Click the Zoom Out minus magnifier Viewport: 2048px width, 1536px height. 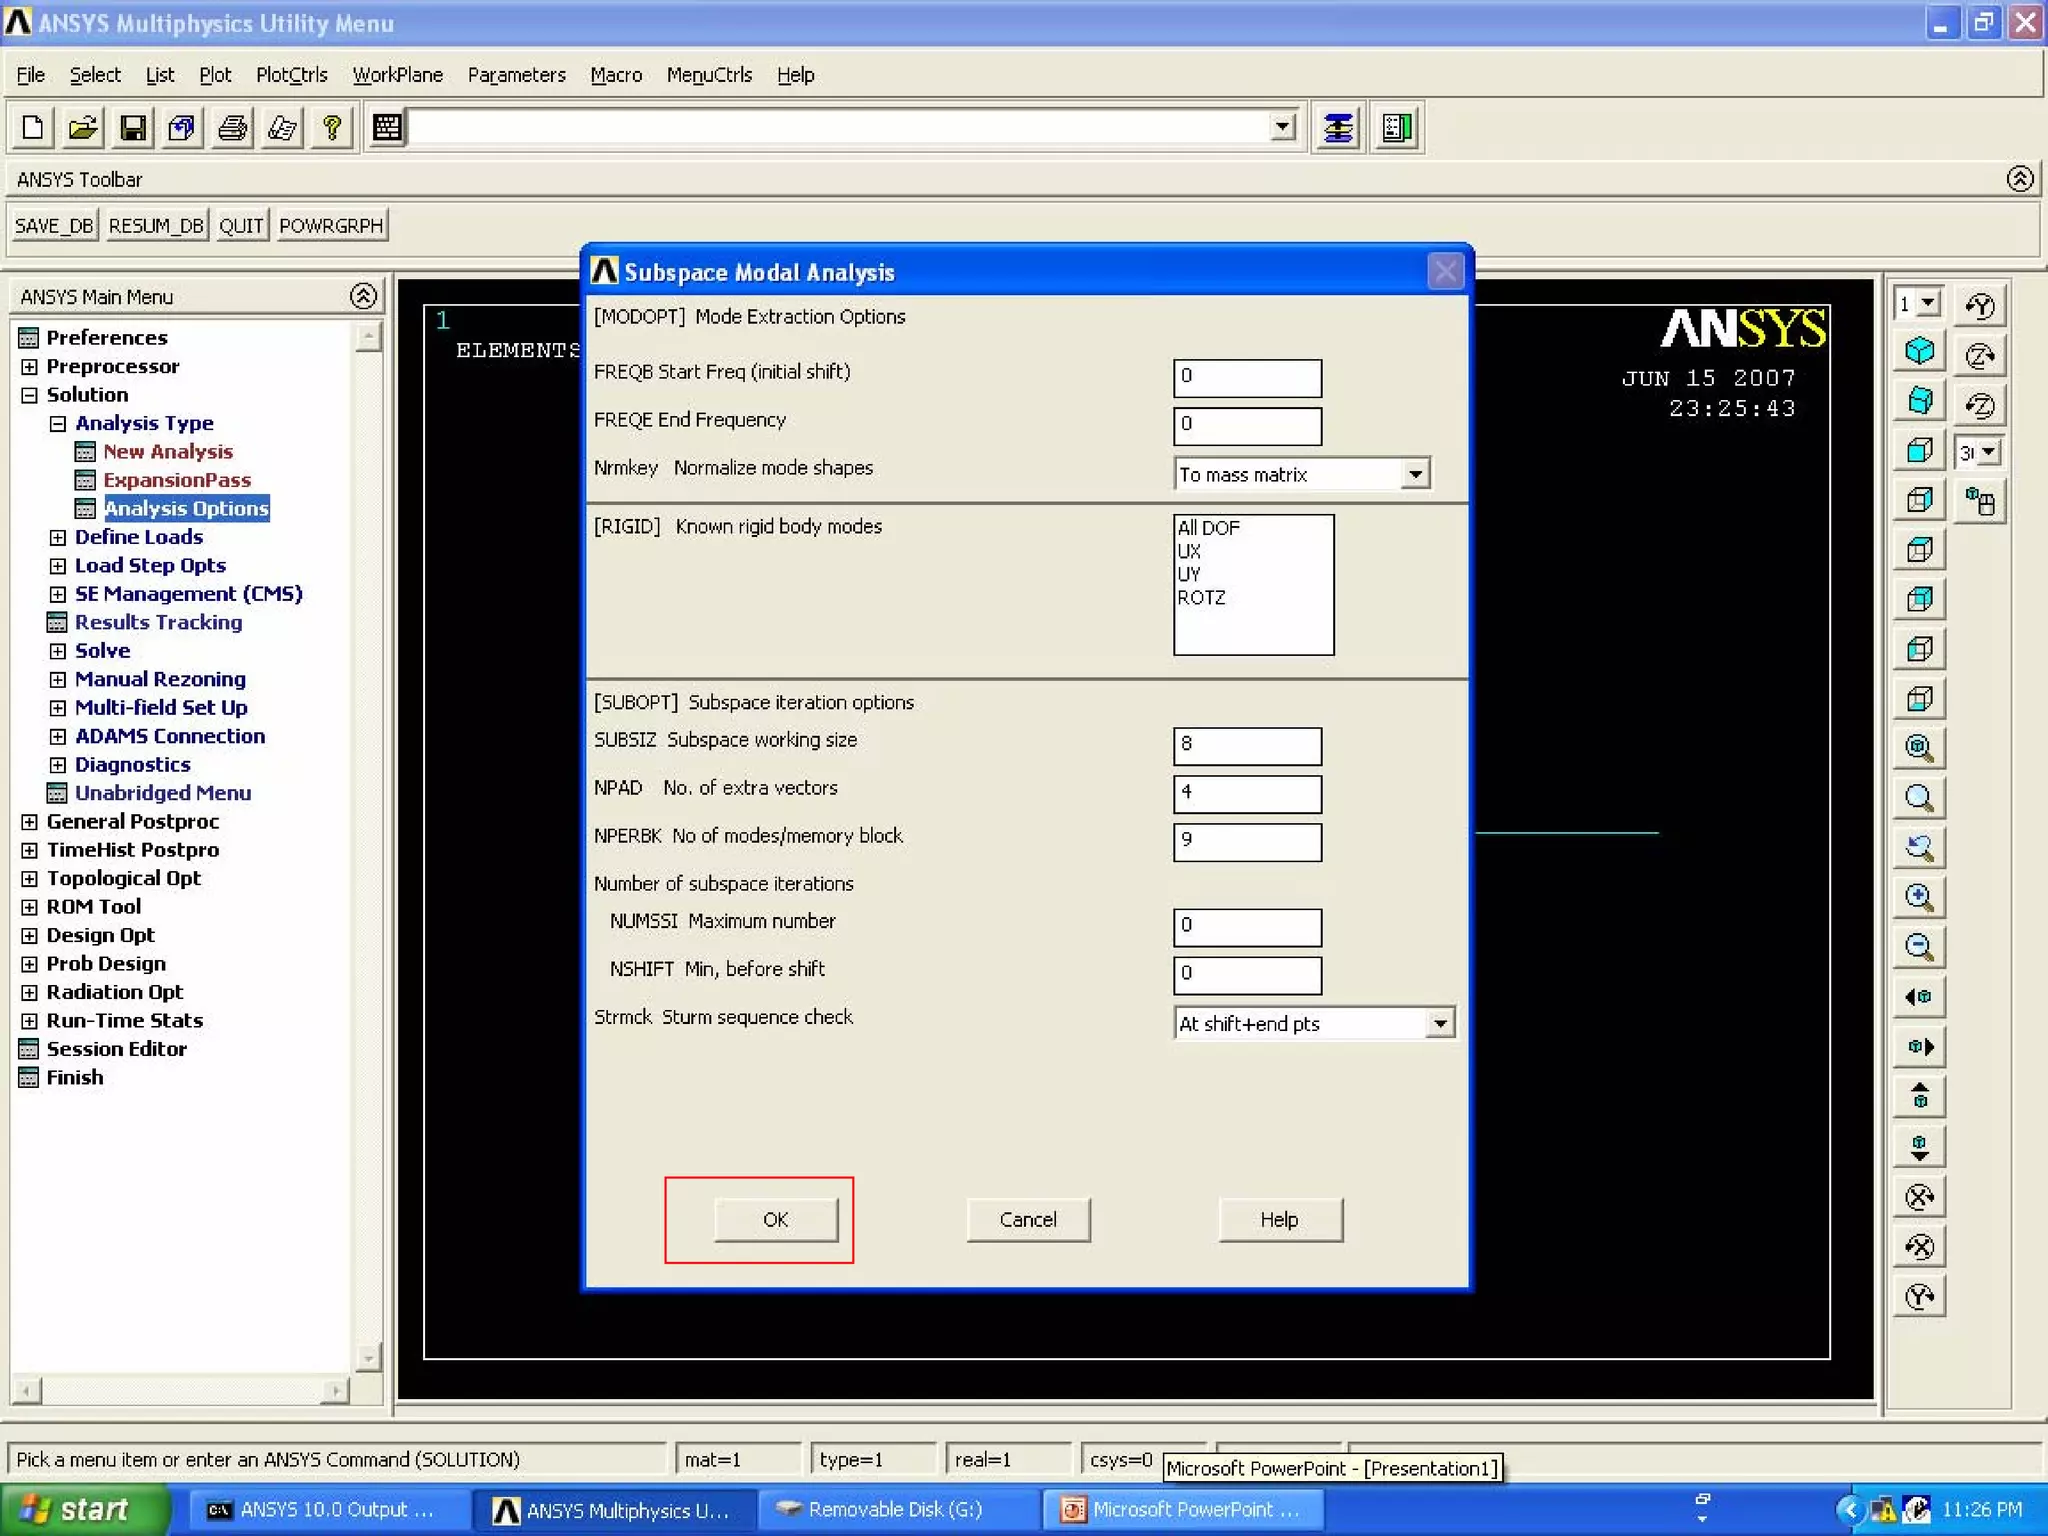1919,947
